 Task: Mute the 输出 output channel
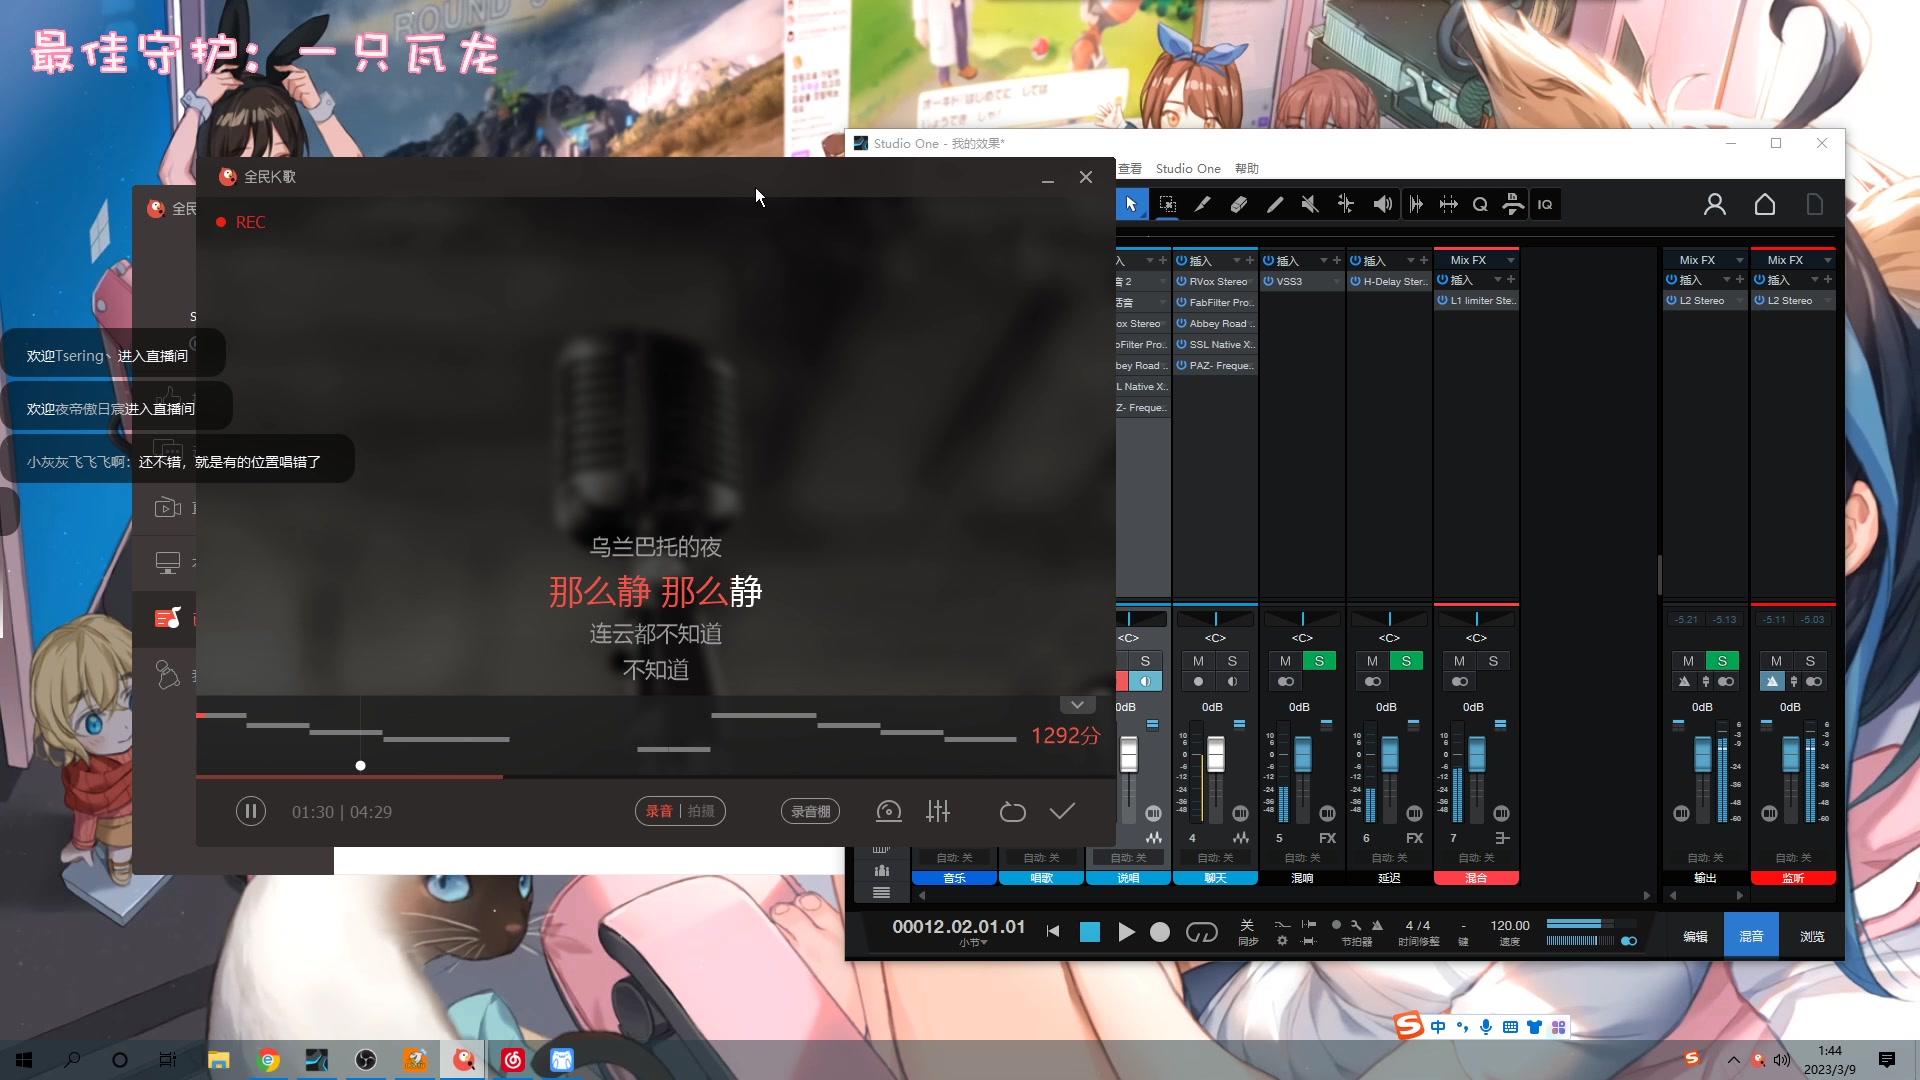[1688, 661]
